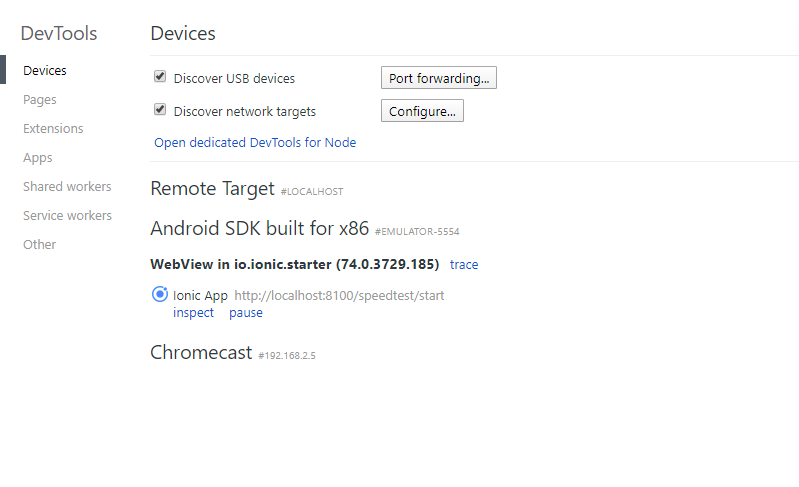Switch to the Apps section

click(38, 158)
